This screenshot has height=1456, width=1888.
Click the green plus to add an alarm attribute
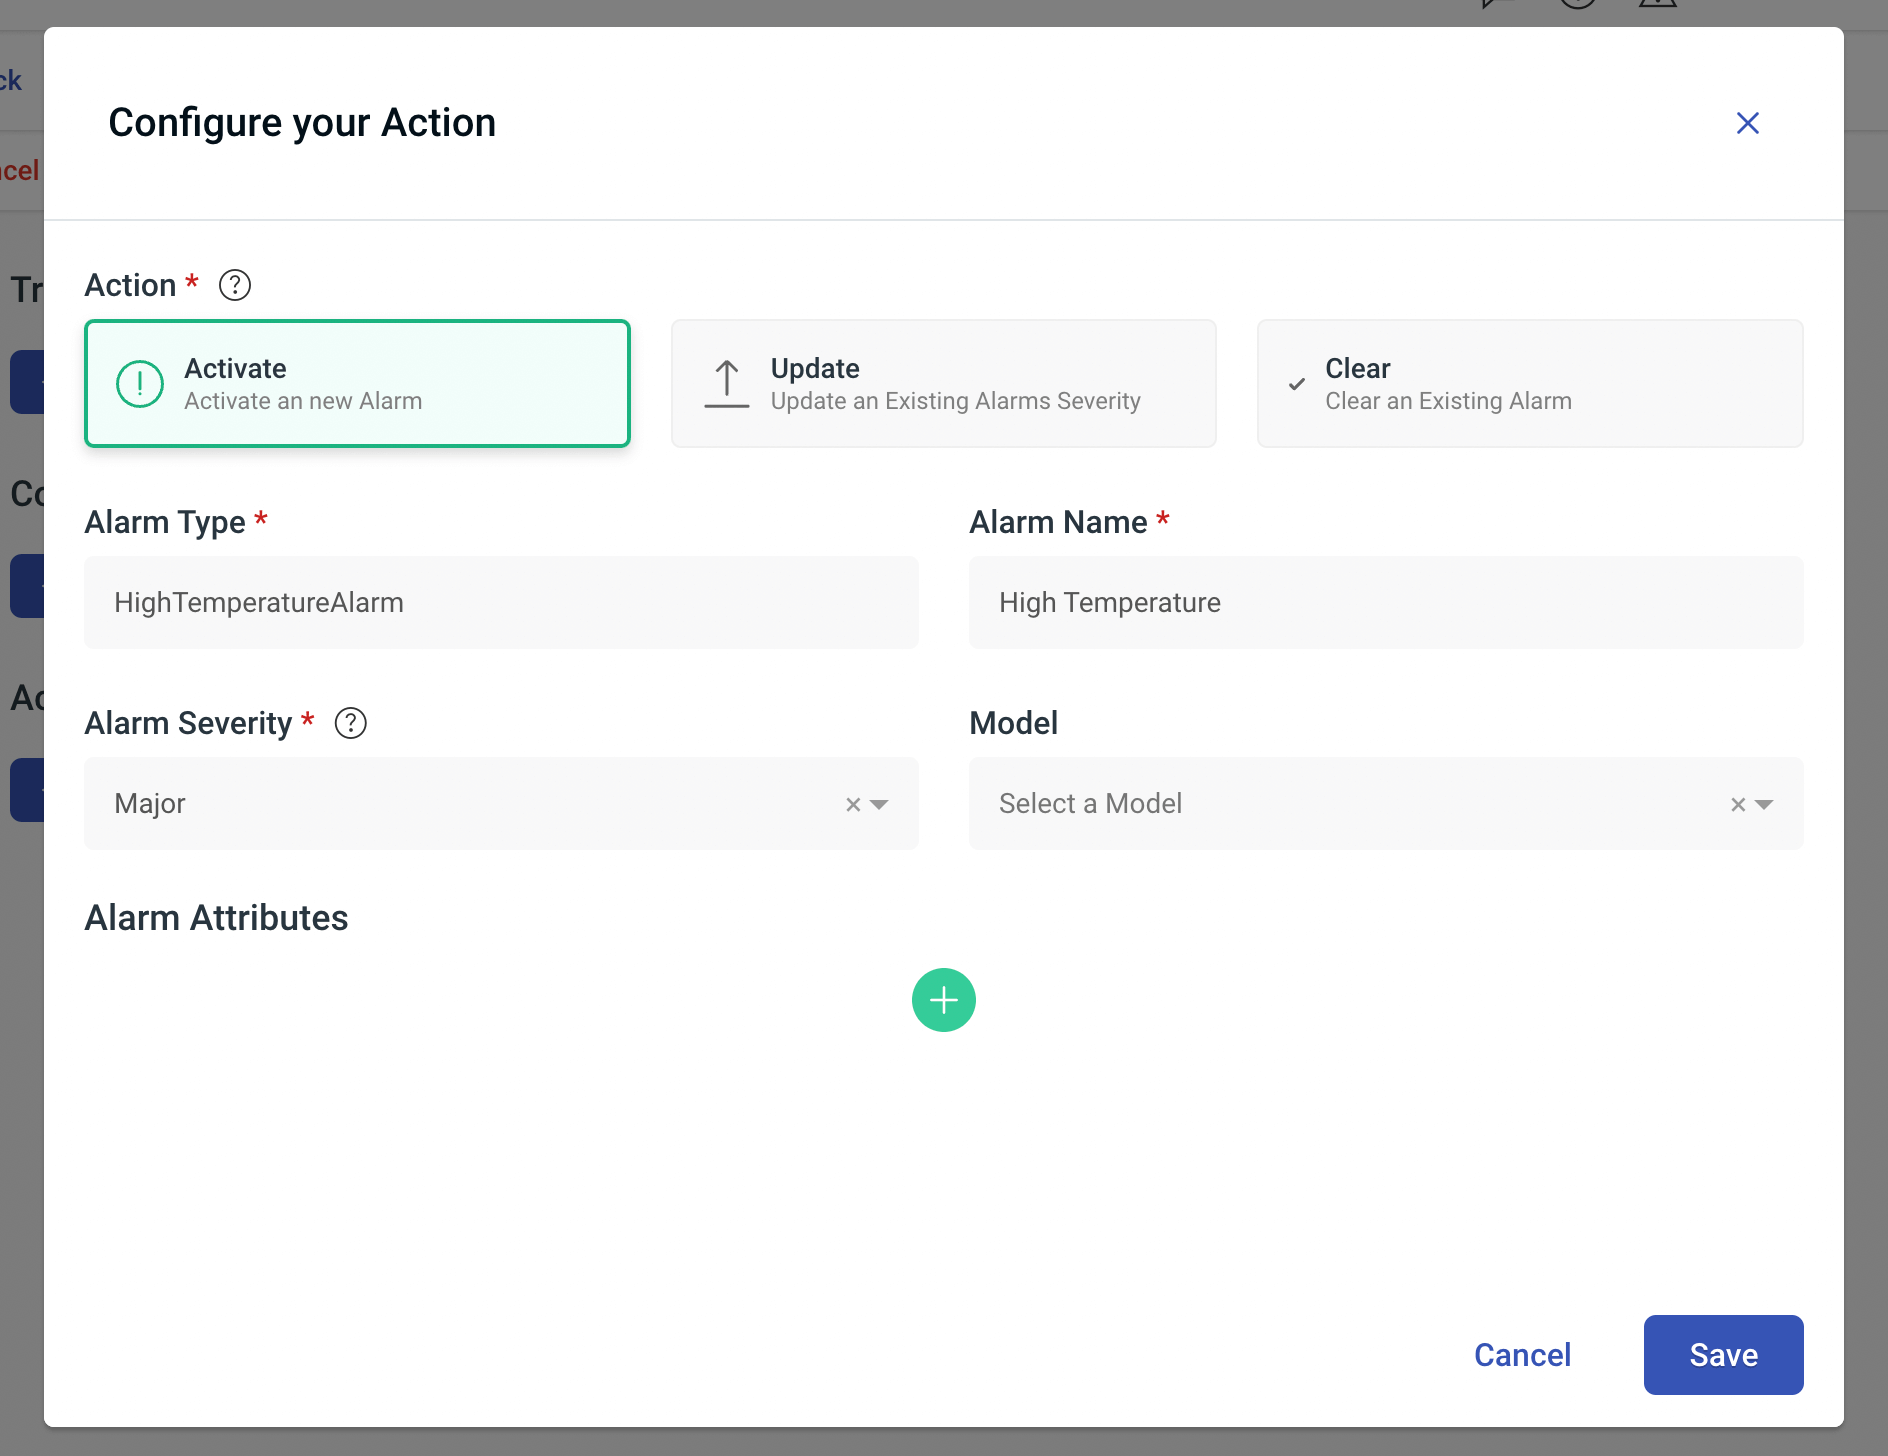coord(943,999)
